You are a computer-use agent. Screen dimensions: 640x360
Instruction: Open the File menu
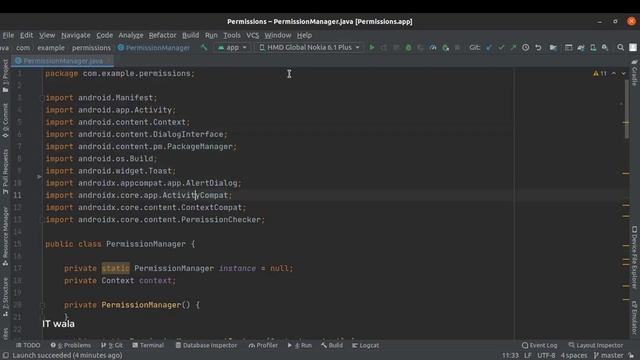click(8, 35)
